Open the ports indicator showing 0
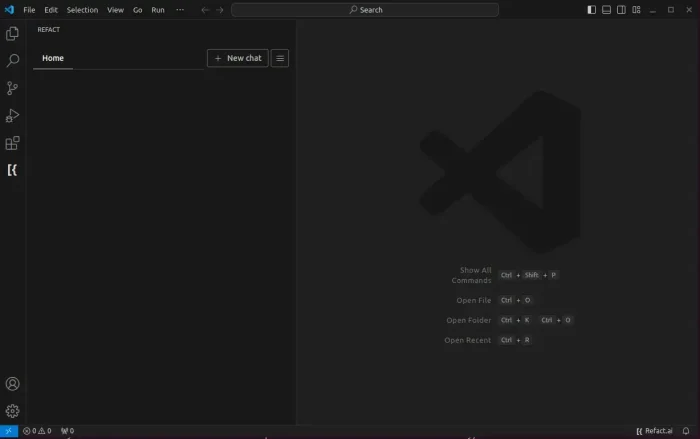This screenshot has height=439, width=700. point(67,431)
